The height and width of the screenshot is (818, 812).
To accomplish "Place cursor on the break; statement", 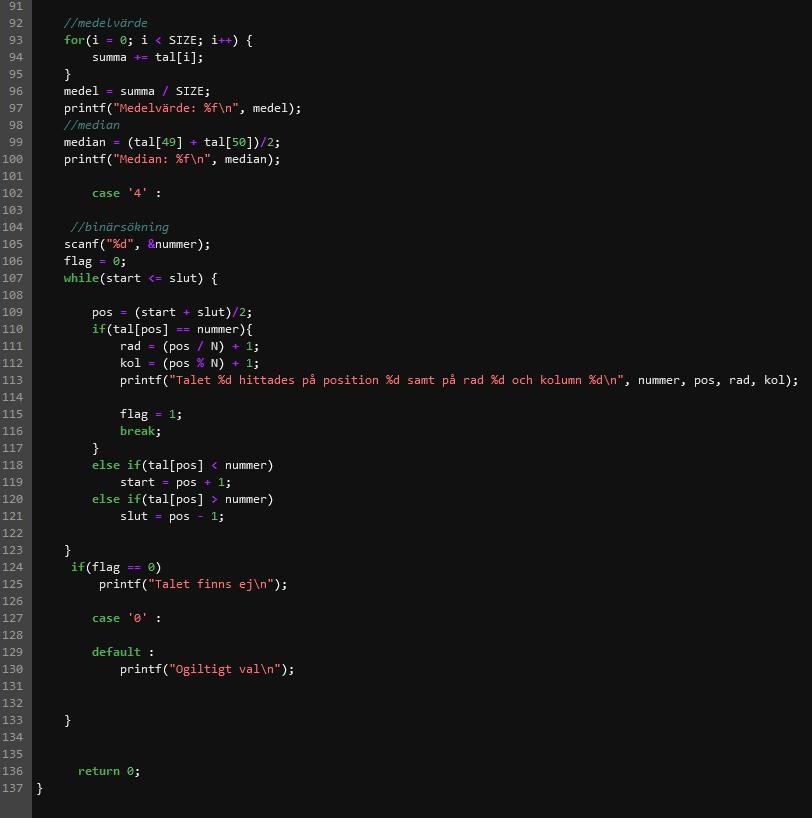I will click(x=140, y=431).
